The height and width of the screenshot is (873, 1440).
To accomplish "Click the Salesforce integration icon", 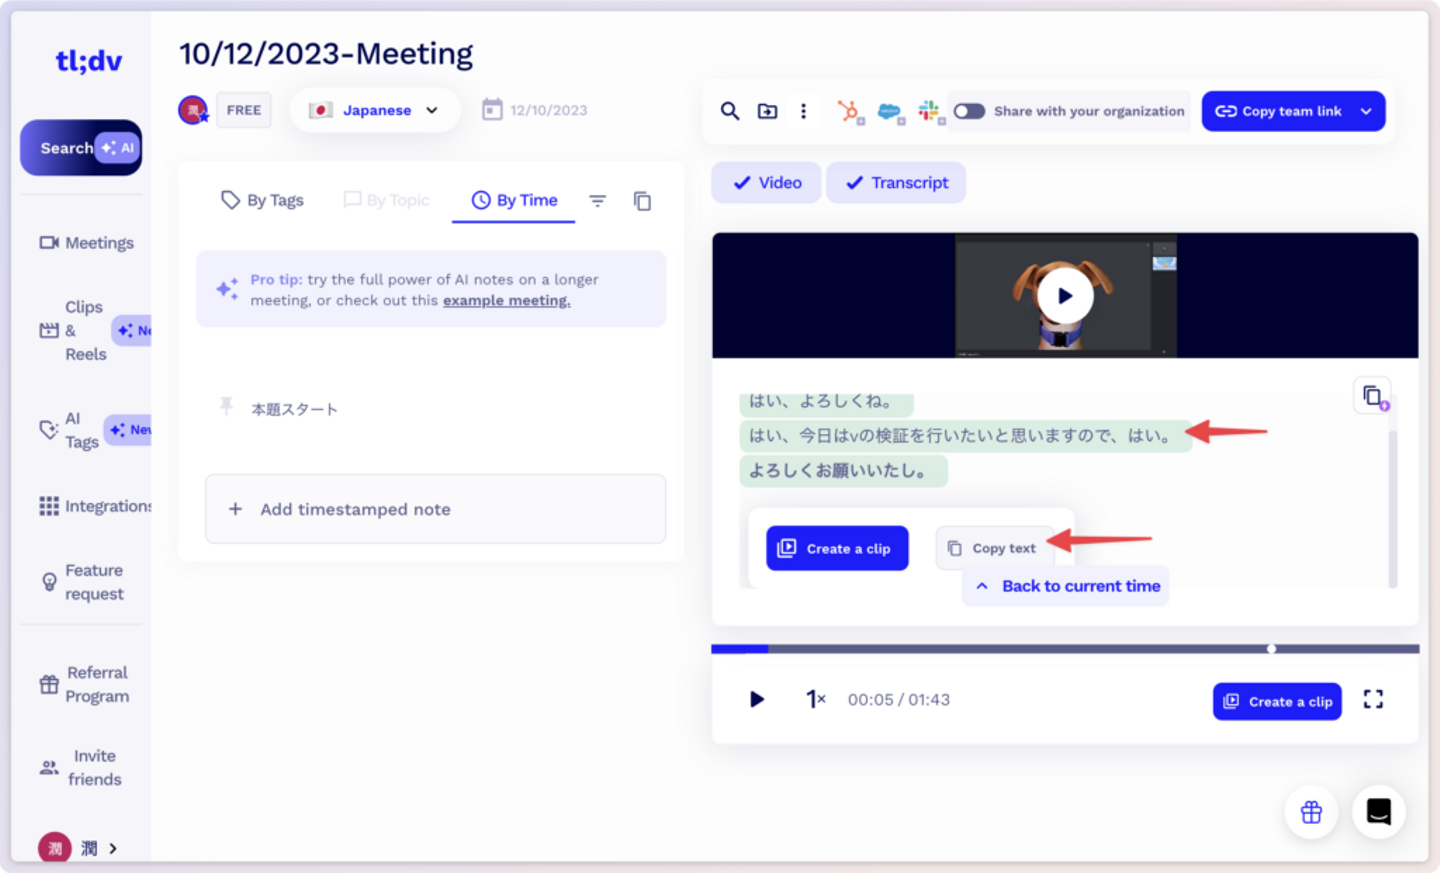I will pos(890,112).
